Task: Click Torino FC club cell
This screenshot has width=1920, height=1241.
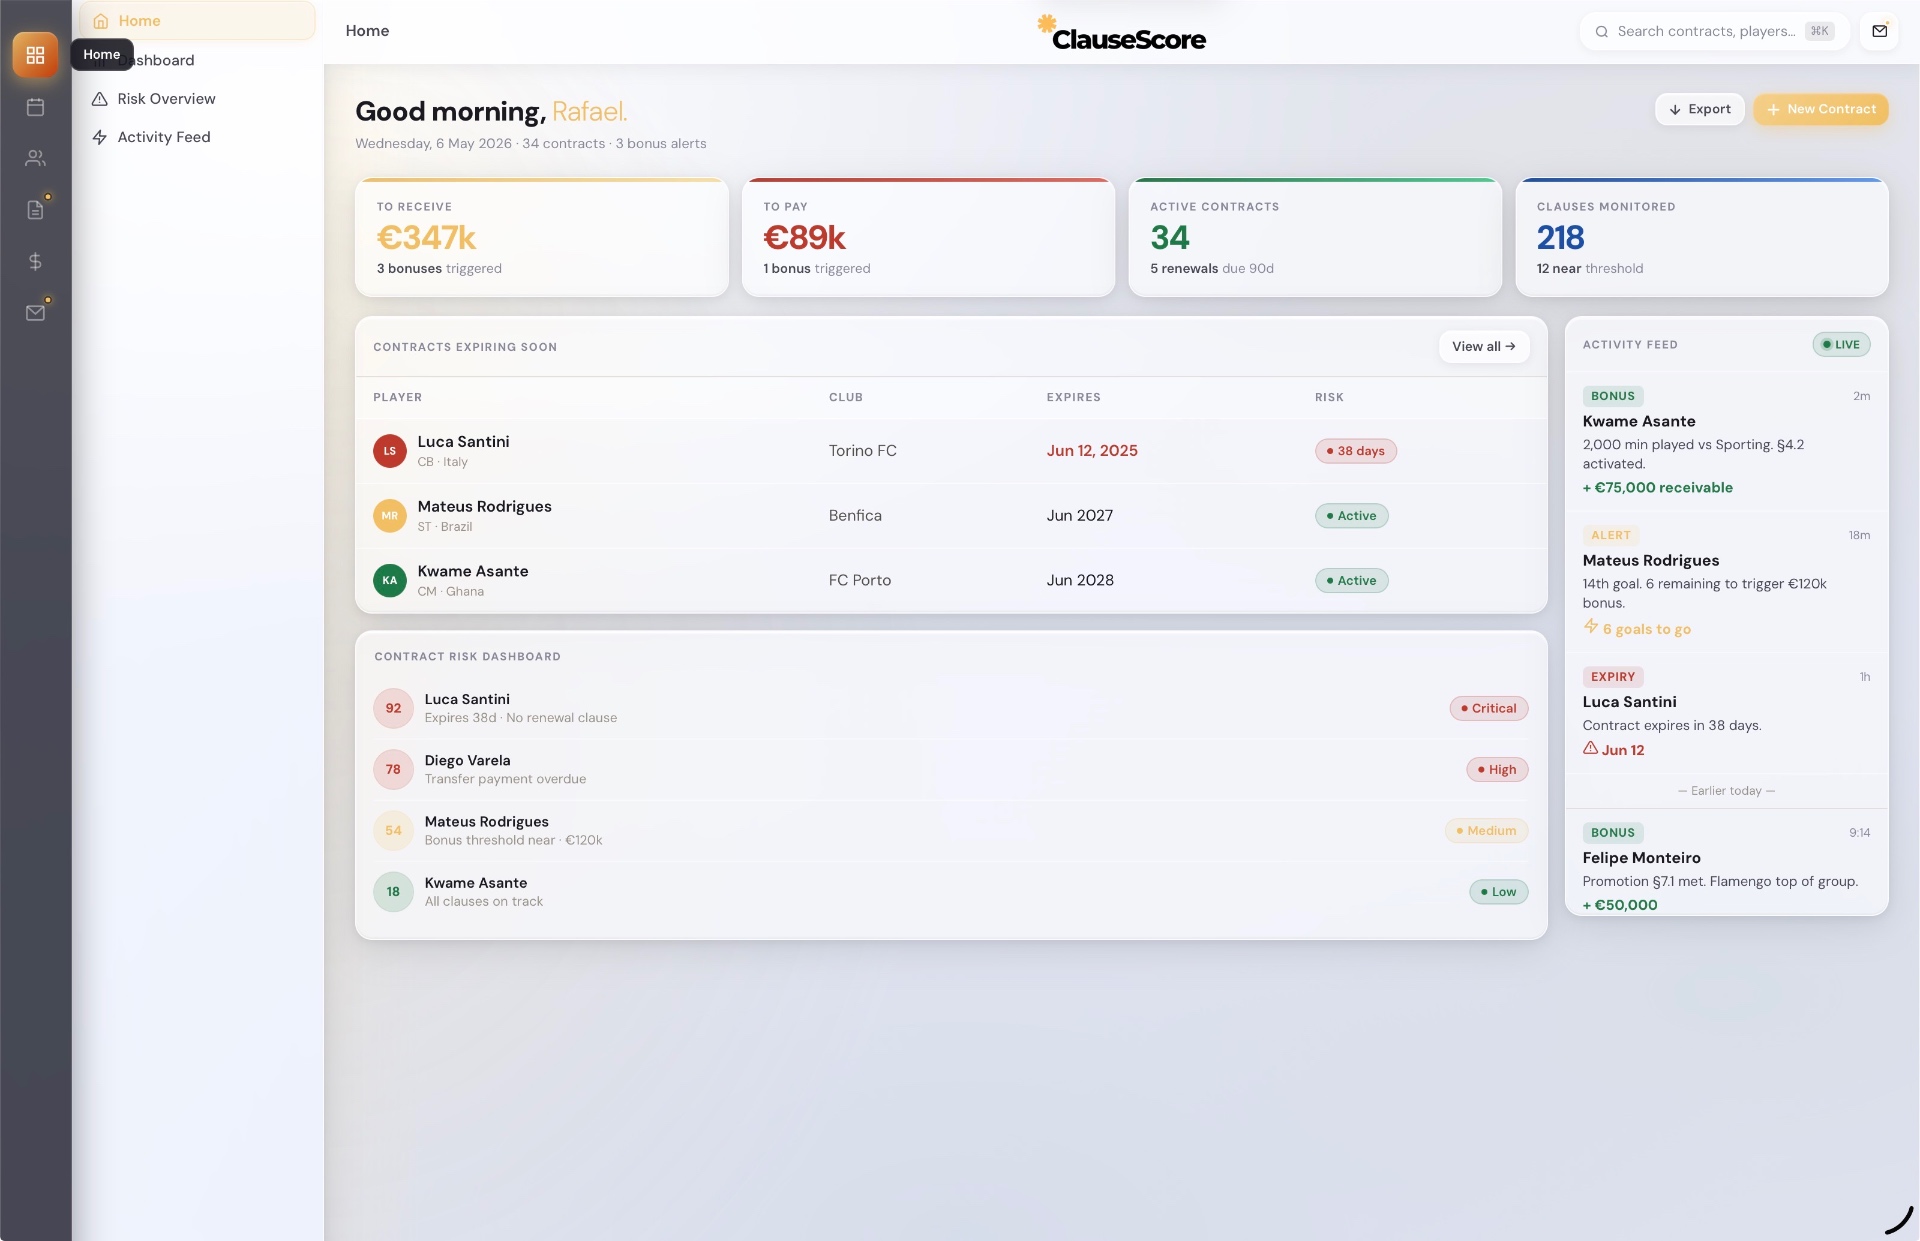Action: 863,451
